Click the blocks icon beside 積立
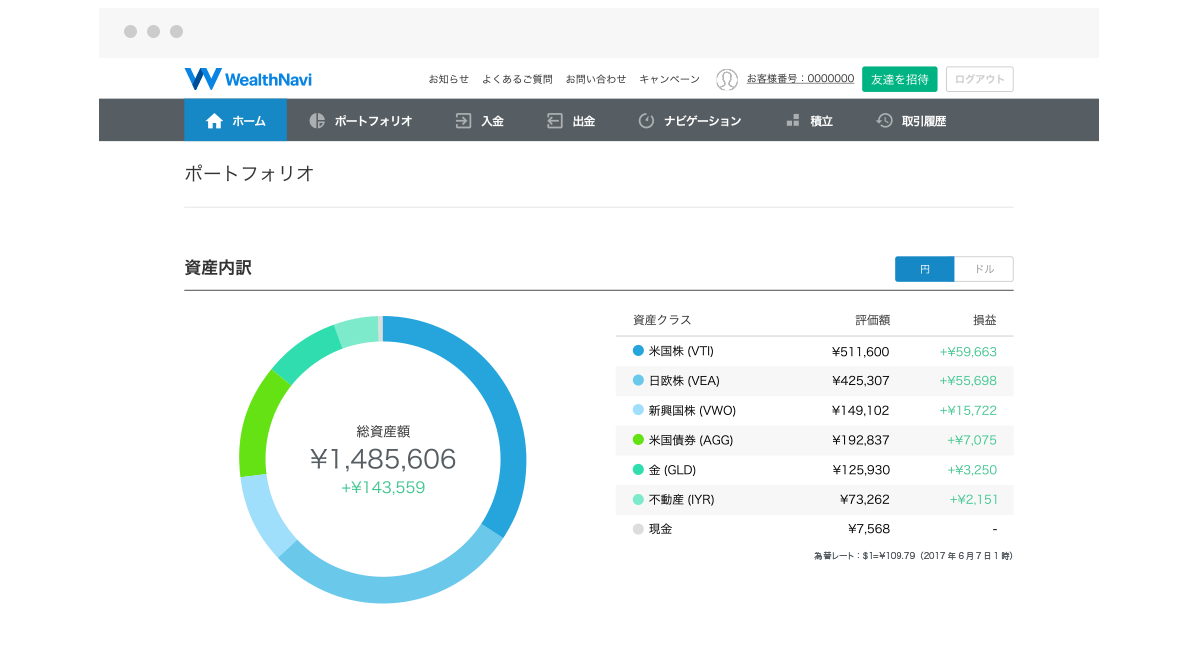 (792, 121)
